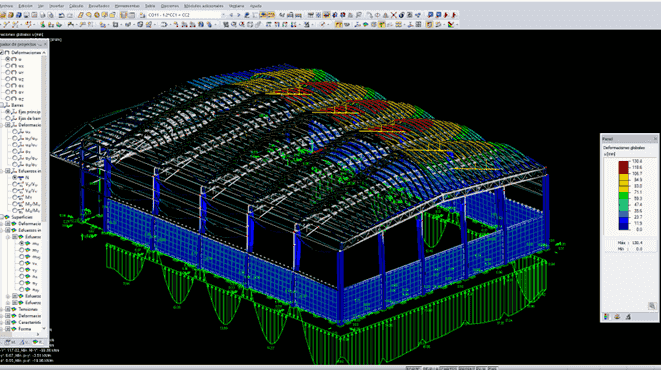Viewport: 661px width, 370px height.
Task: Select the Ejes de barra radio option
Action: point(8,118)
